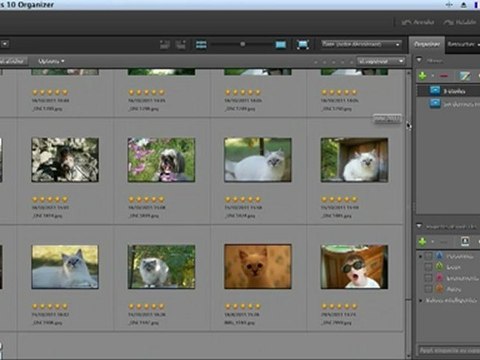Open the Options dropdown menu
480x360 pixels.
[x=51, y=61]
